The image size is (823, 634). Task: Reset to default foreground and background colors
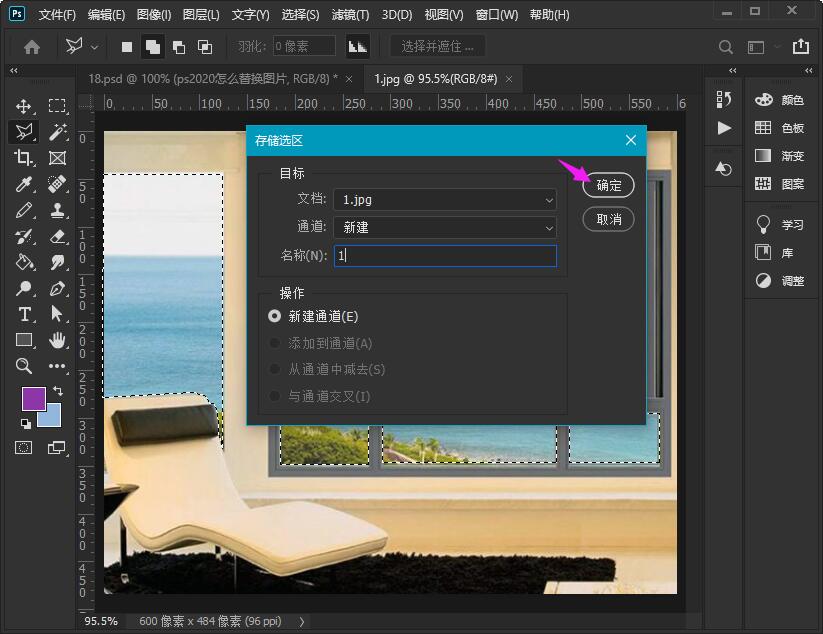(x=25, y=423)
